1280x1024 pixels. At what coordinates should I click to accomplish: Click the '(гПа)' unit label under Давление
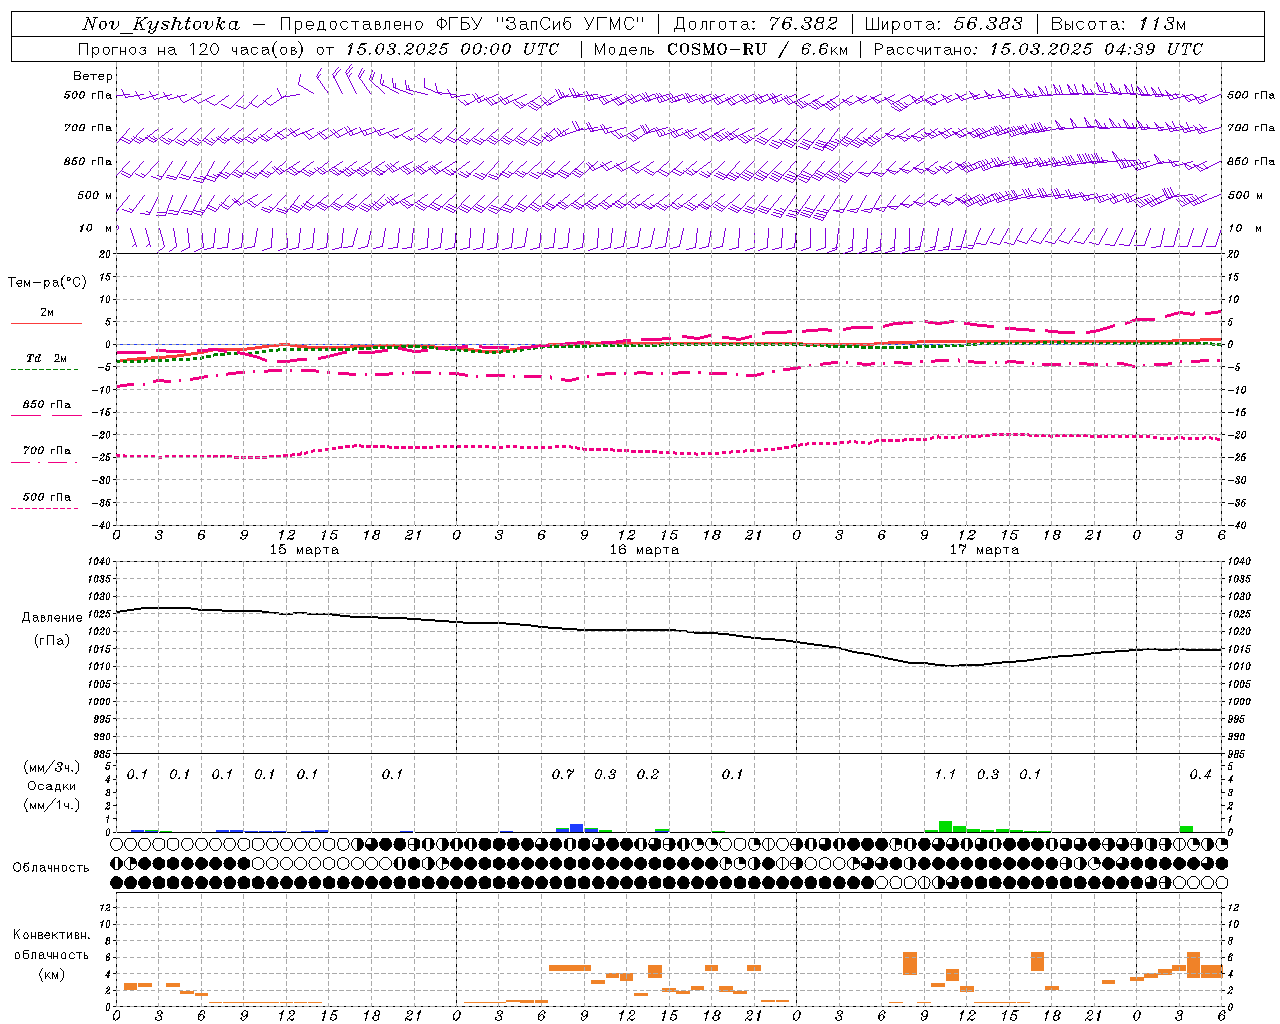[x=52, y=641]
